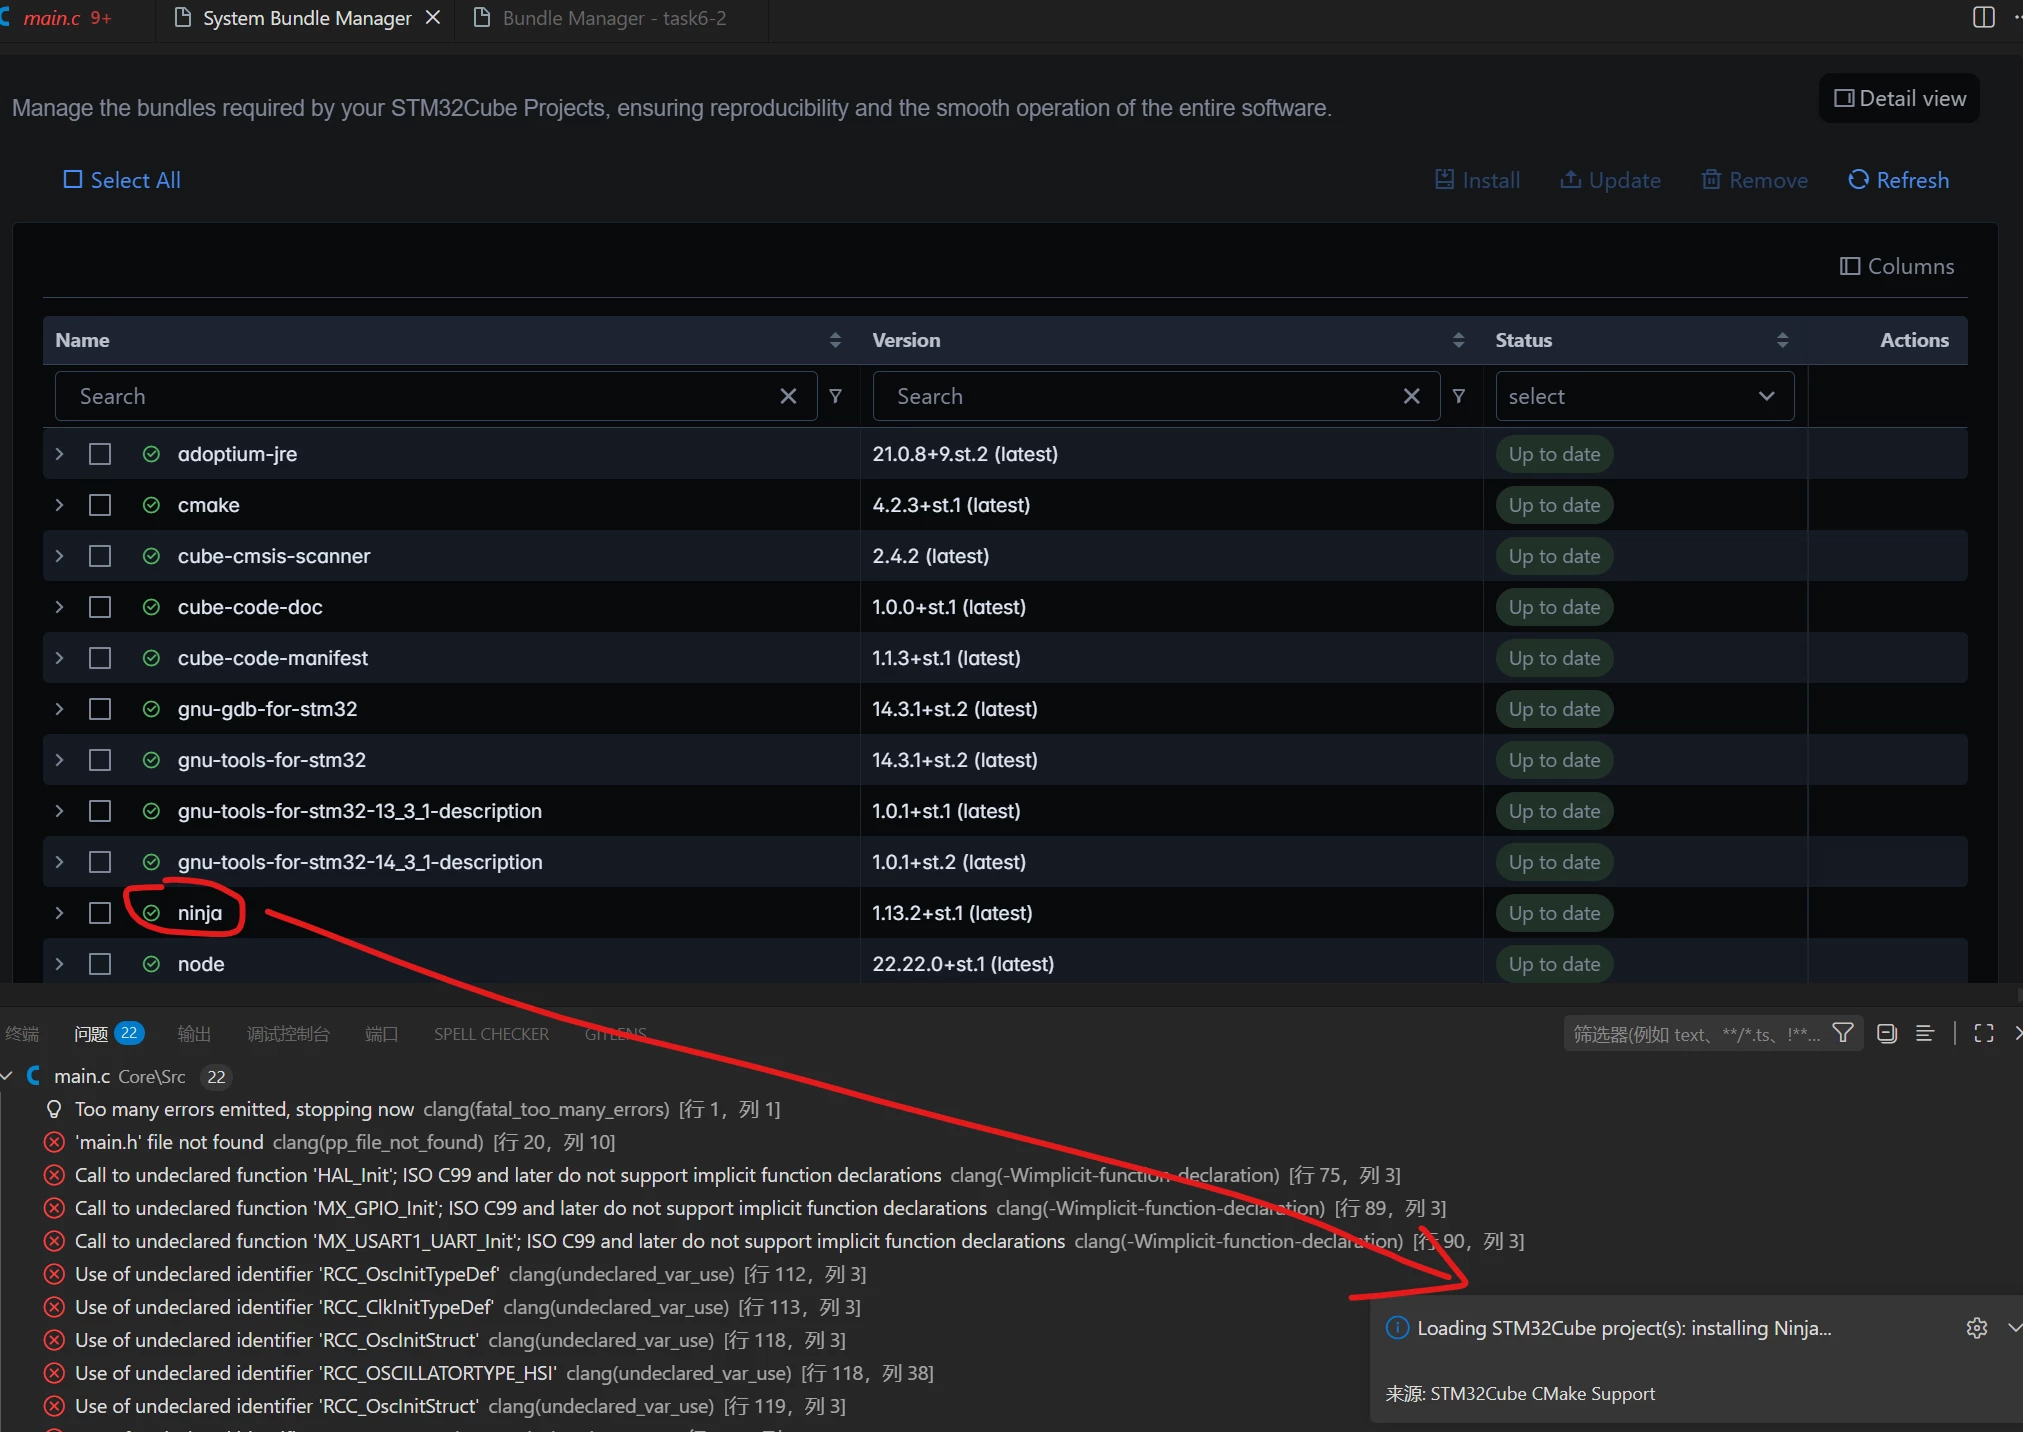Clear the Version search field
Image resolution: width=2023 pixels, height=1432 pixels.
[1411, 396]
